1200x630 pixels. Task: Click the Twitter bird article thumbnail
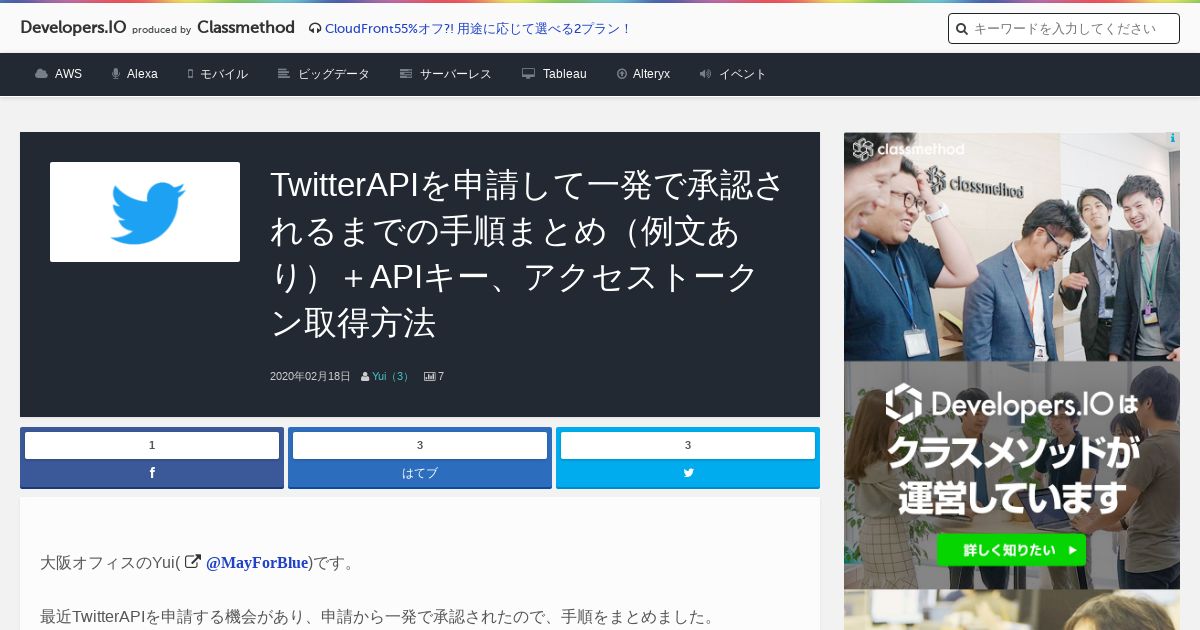point(145,212)
